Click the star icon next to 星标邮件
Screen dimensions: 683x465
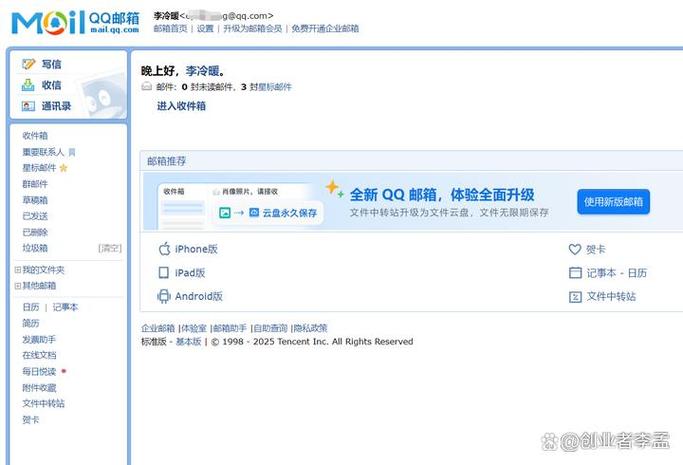click(64, 168)
